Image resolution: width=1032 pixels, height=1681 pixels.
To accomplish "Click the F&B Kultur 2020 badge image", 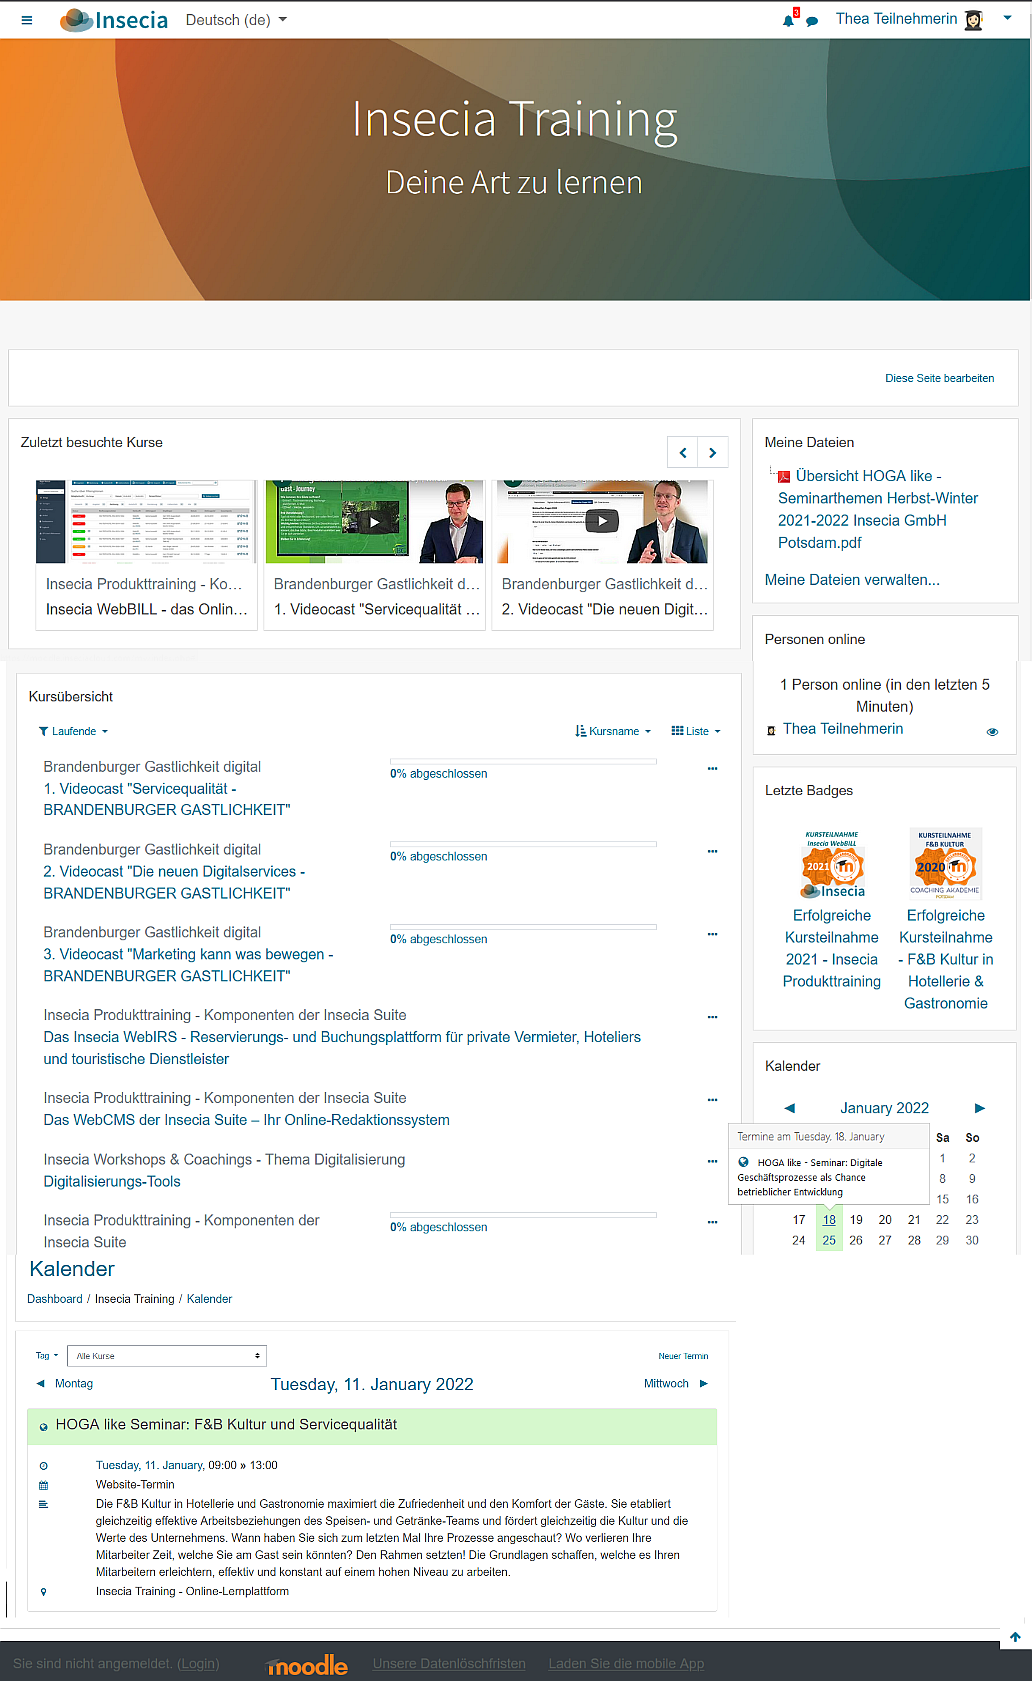I will click(x=945, y=864).
